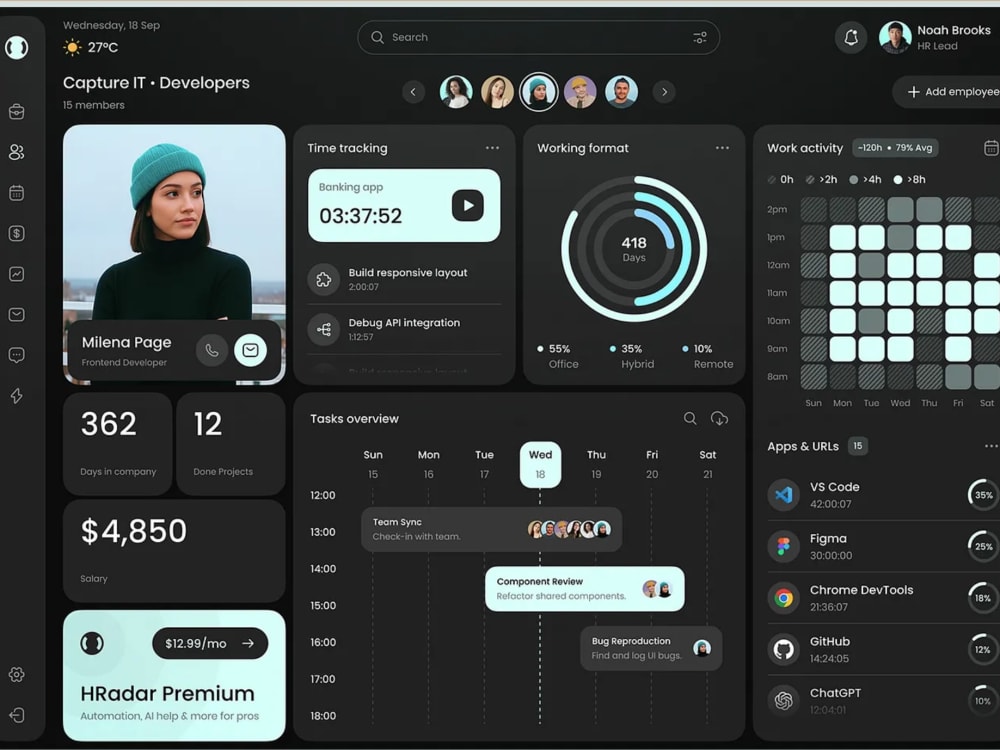The width and height of the screenshot is (1000, 750).
Task: Select Sat 21 in Tasks overview
Action: [x=707, y=464]
